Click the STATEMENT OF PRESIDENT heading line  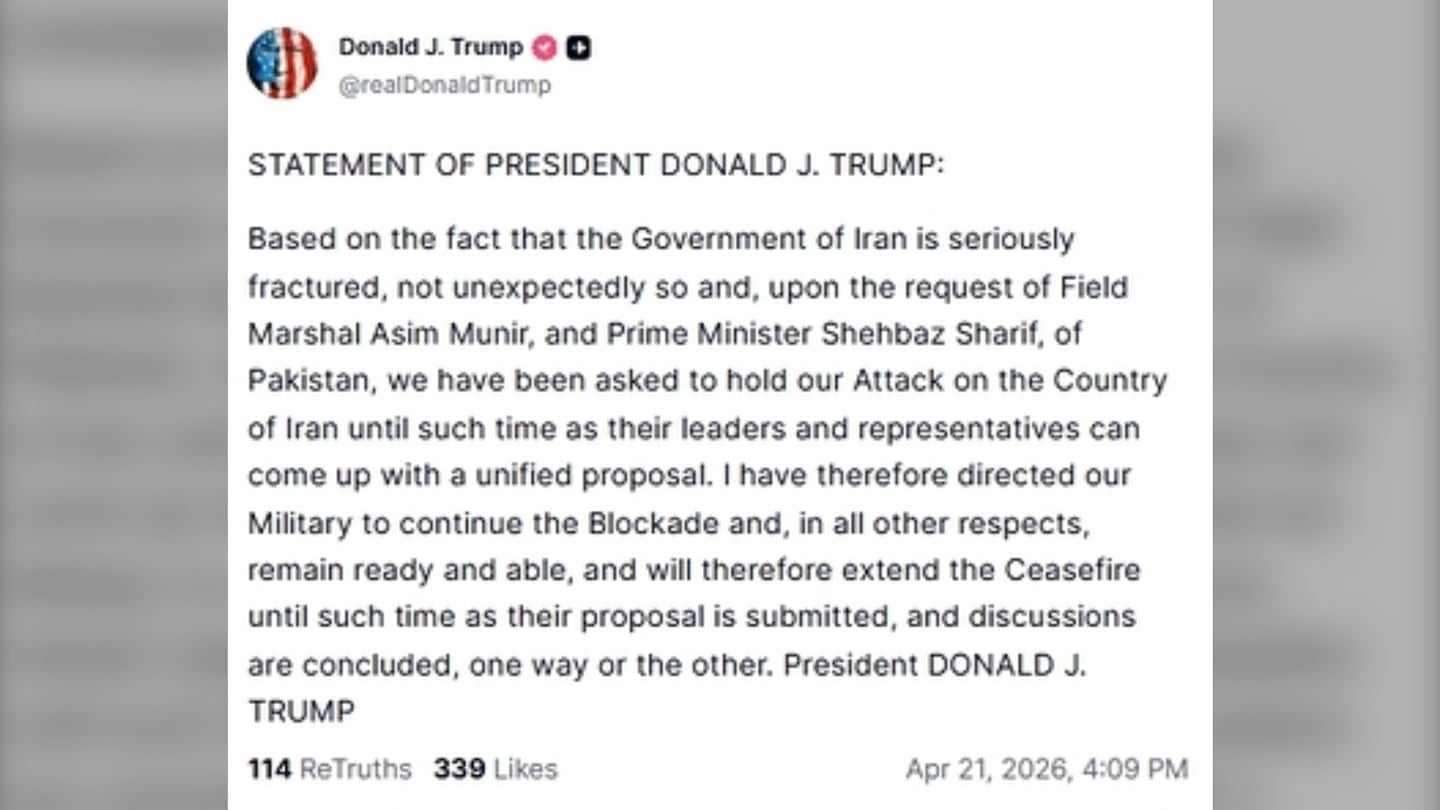(x=595, y=165)
